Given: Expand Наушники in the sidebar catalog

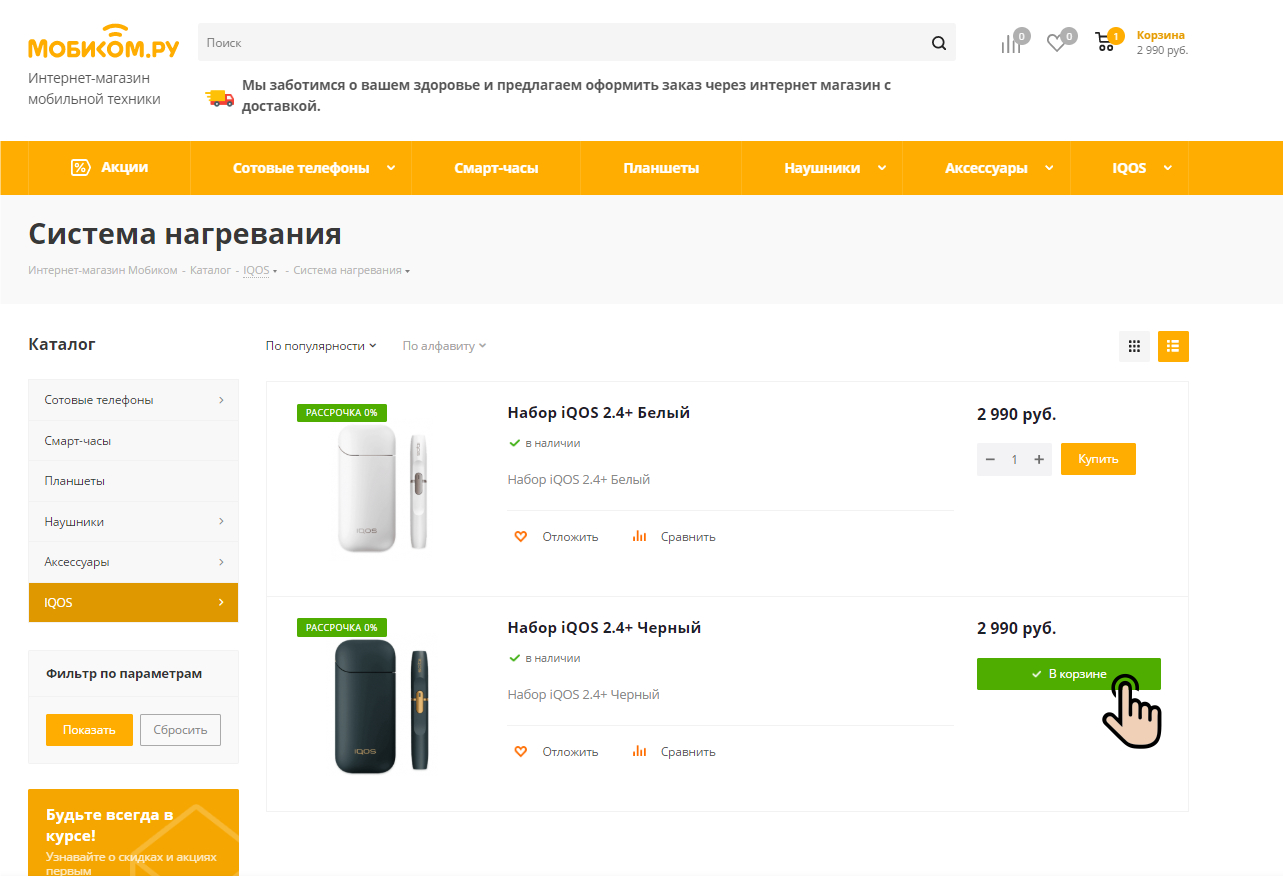Looking at the screenshot, I should pyautogui.click(x=221, y=521).
